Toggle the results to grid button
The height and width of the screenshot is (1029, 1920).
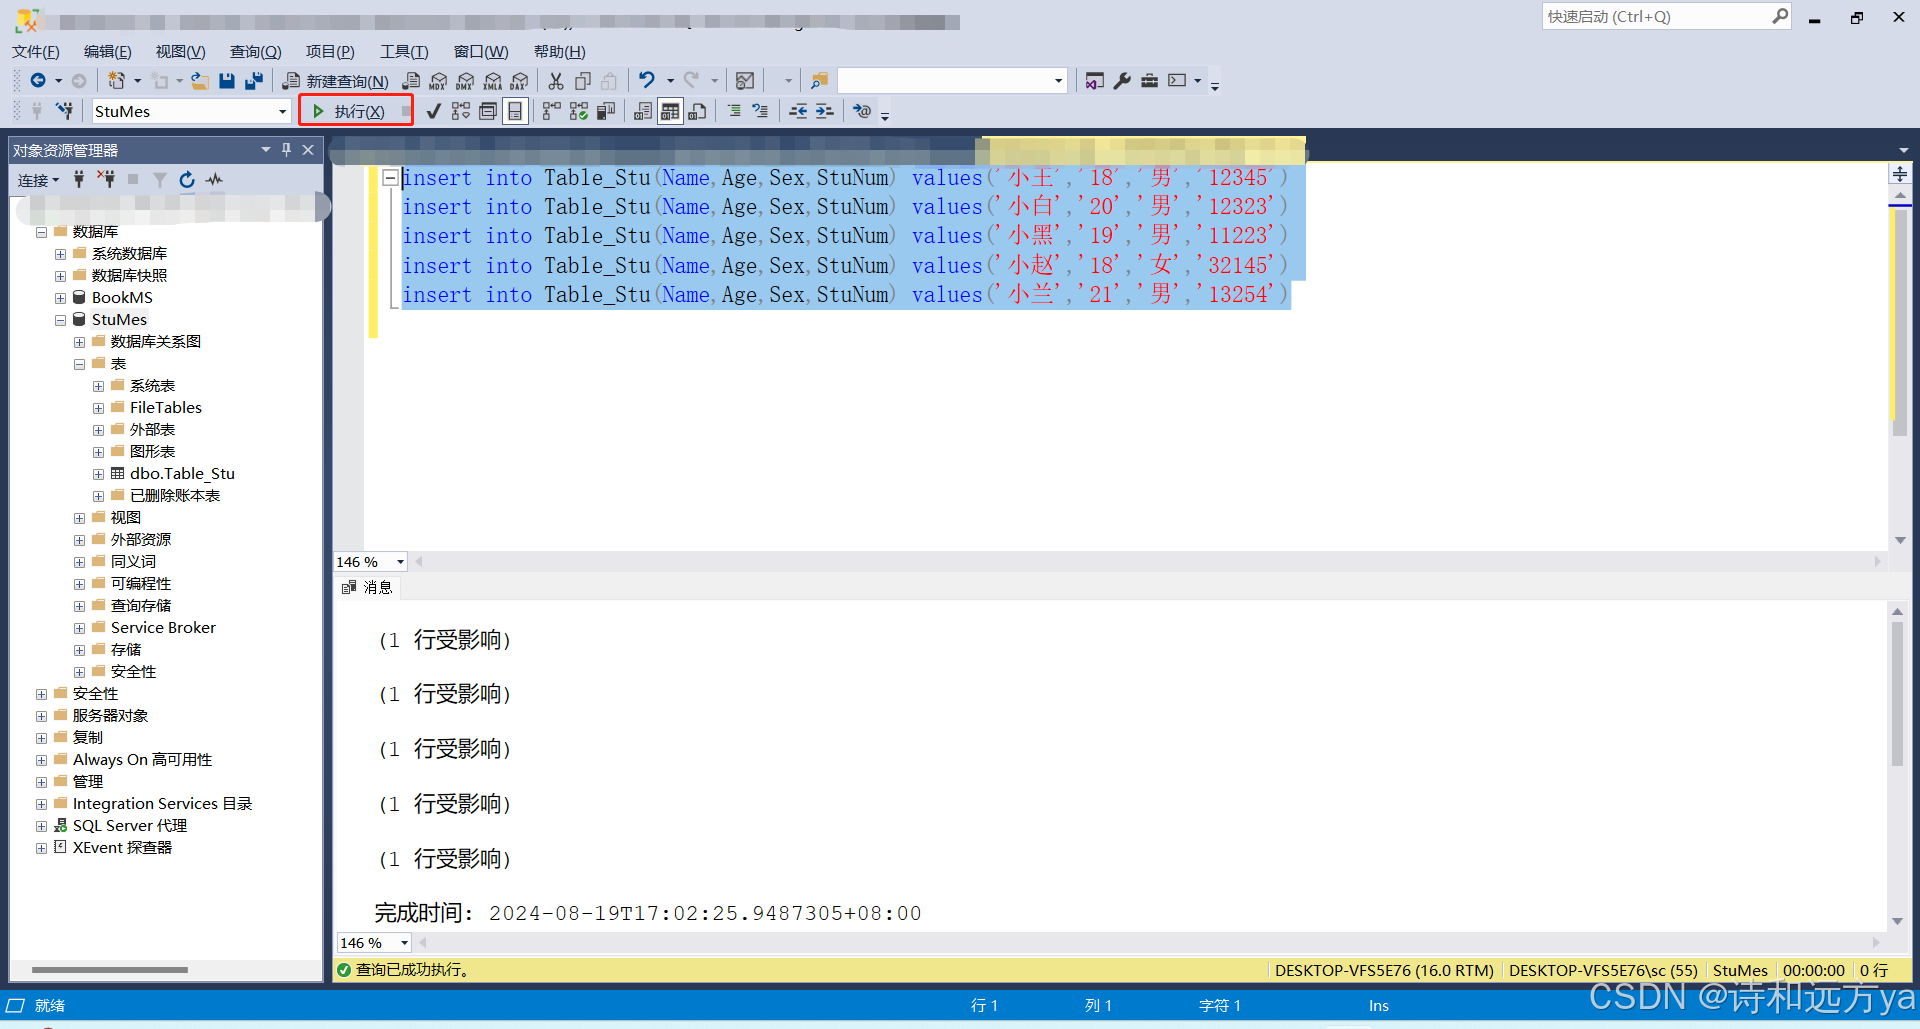click(x=670, y=111)
